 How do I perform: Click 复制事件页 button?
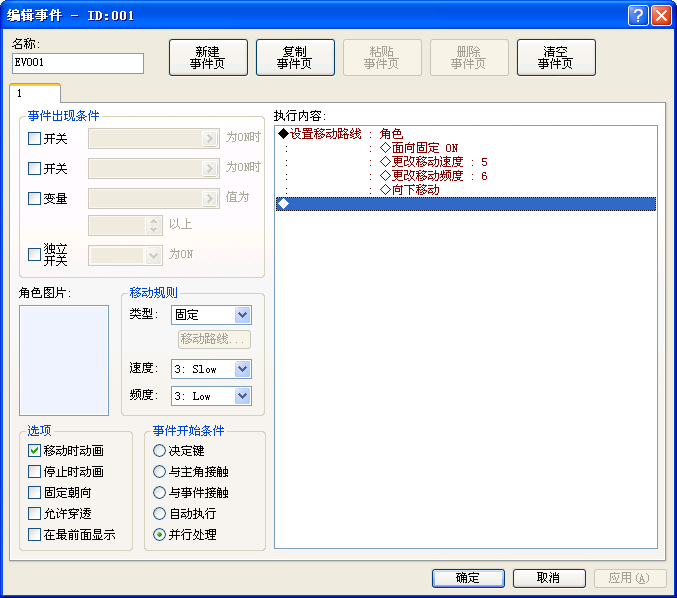pos(295,57)
